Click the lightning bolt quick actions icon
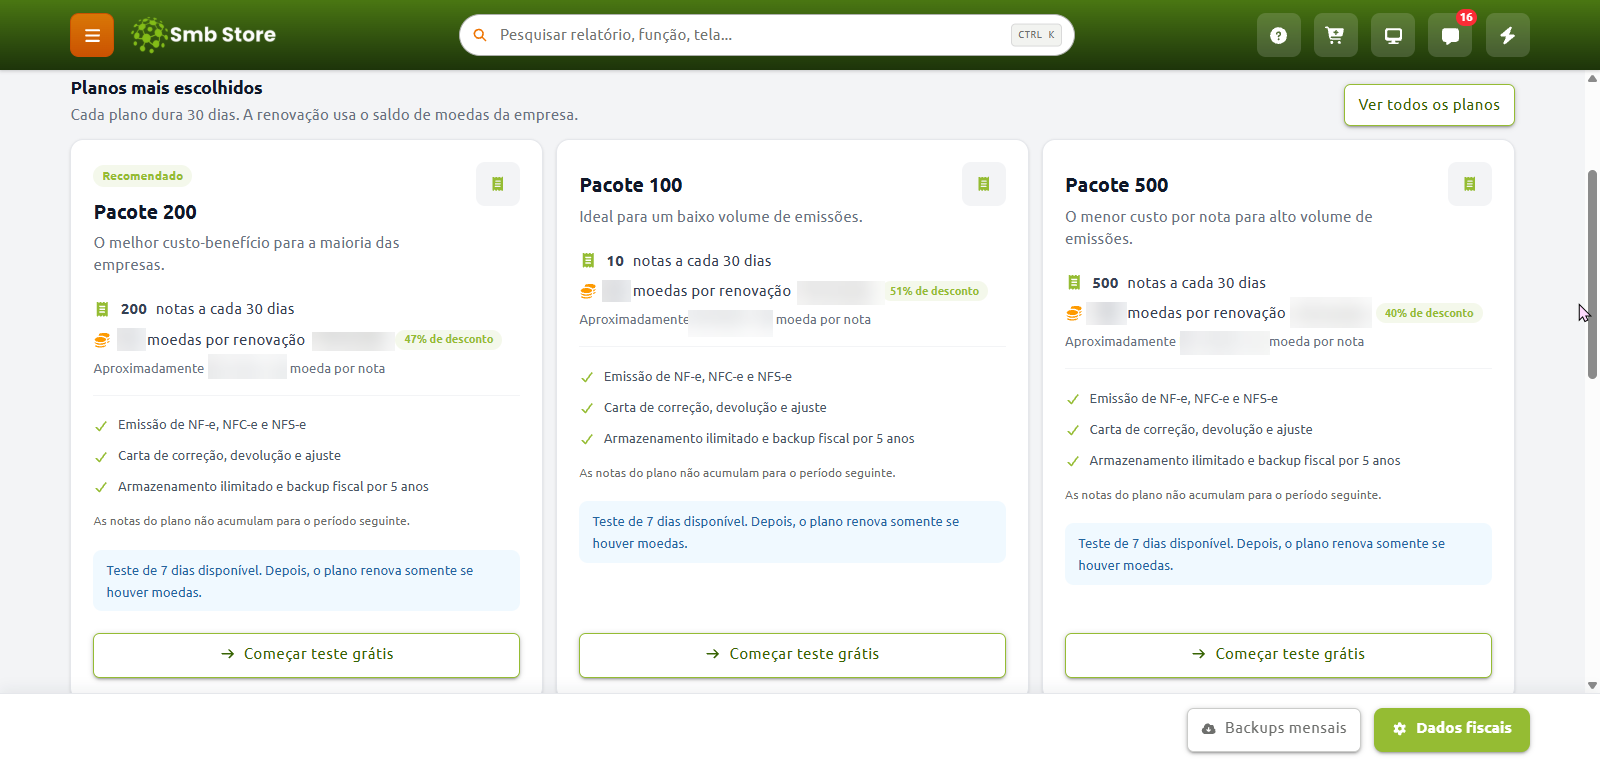1600x765 pixels. coord(1508,36)
